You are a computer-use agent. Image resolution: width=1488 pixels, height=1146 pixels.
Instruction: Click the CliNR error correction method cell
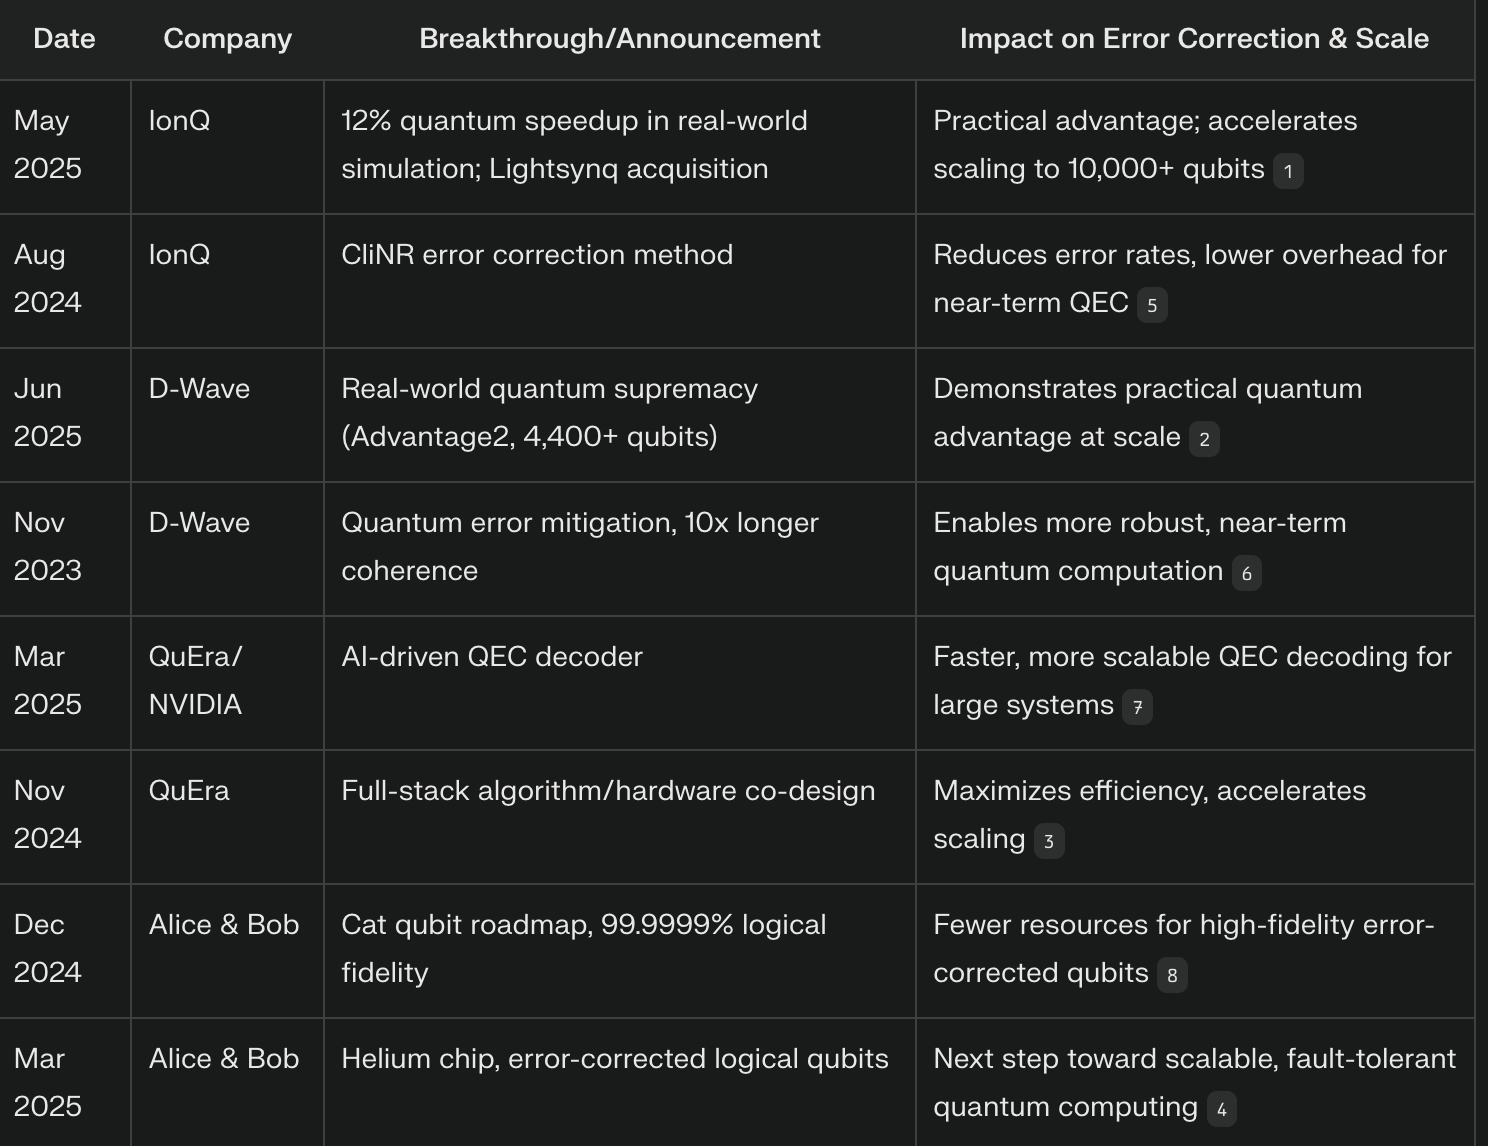point(537,255)
